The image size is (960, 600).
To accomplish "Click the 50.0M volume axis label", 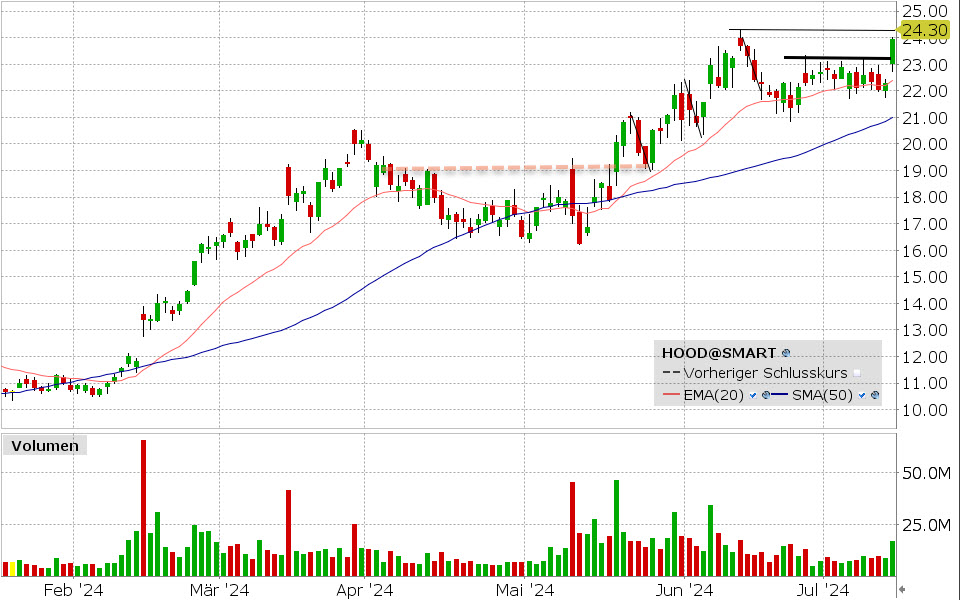I will (927, 473).
